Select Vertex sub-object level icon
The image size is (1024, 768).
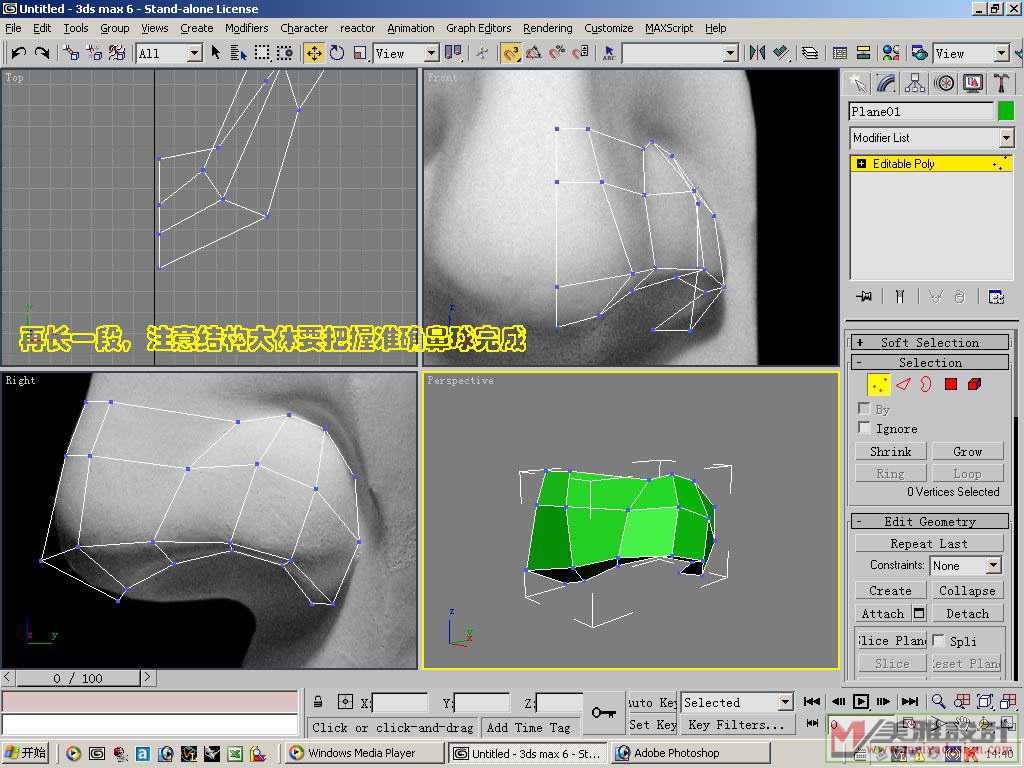878,385
